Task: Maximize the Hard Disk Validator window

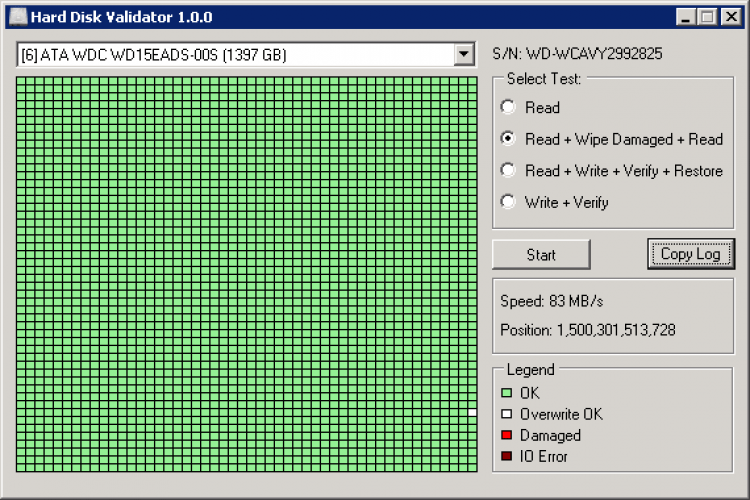Action: [707, 17]
